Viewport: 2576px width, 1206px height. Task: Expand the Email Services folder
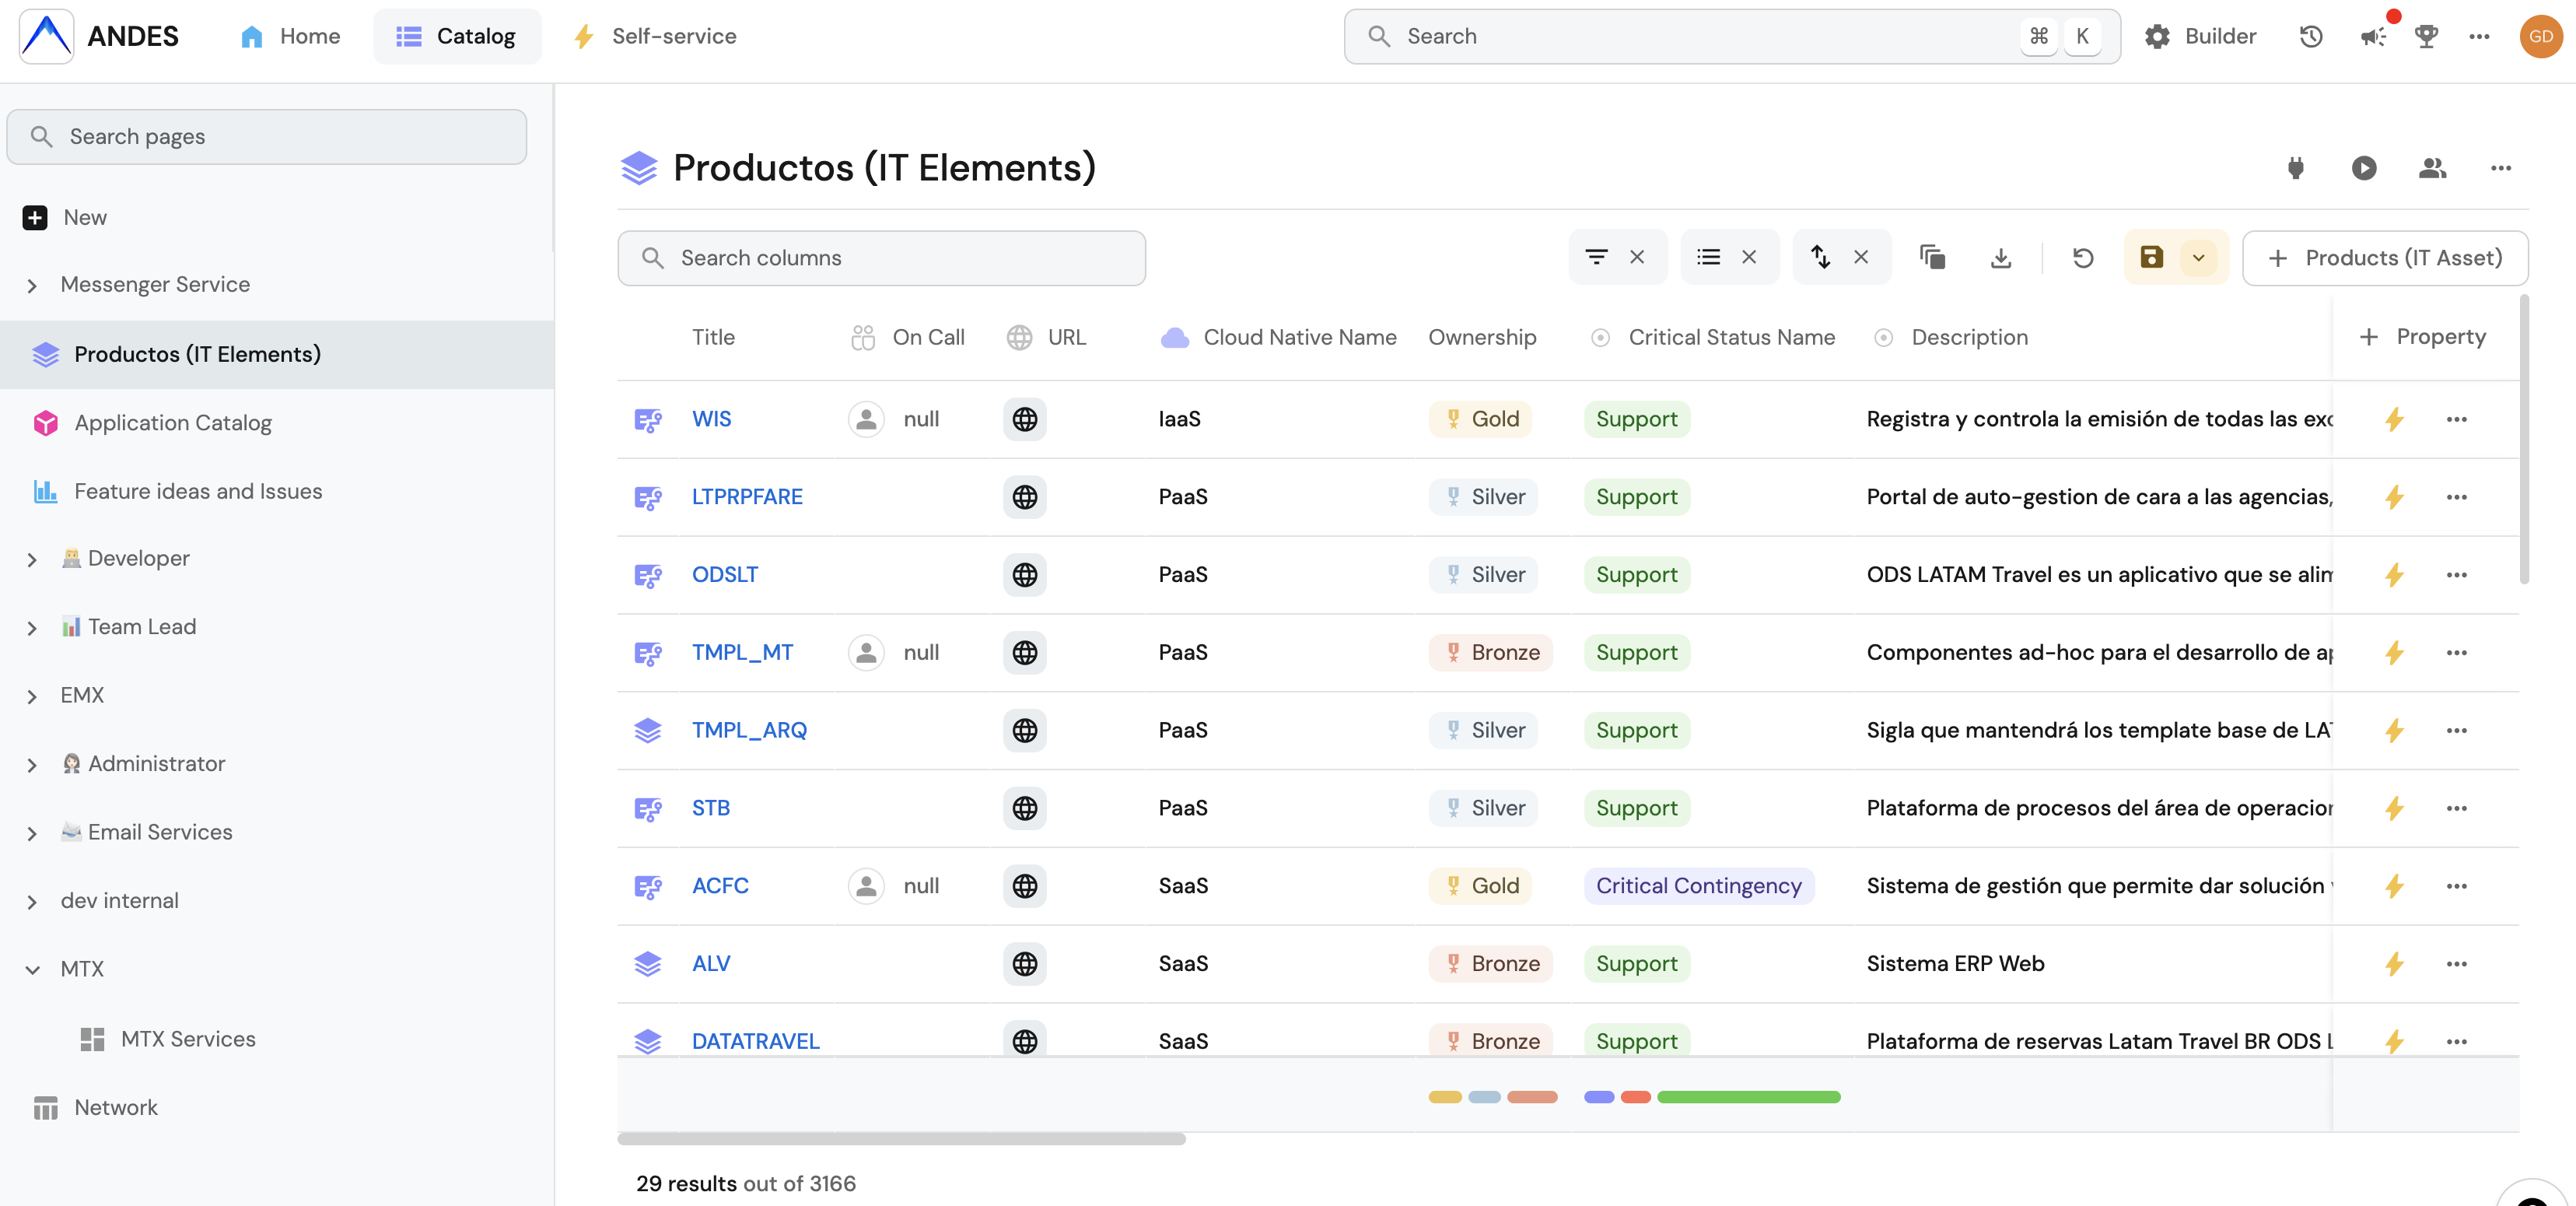tap(32, 834)
